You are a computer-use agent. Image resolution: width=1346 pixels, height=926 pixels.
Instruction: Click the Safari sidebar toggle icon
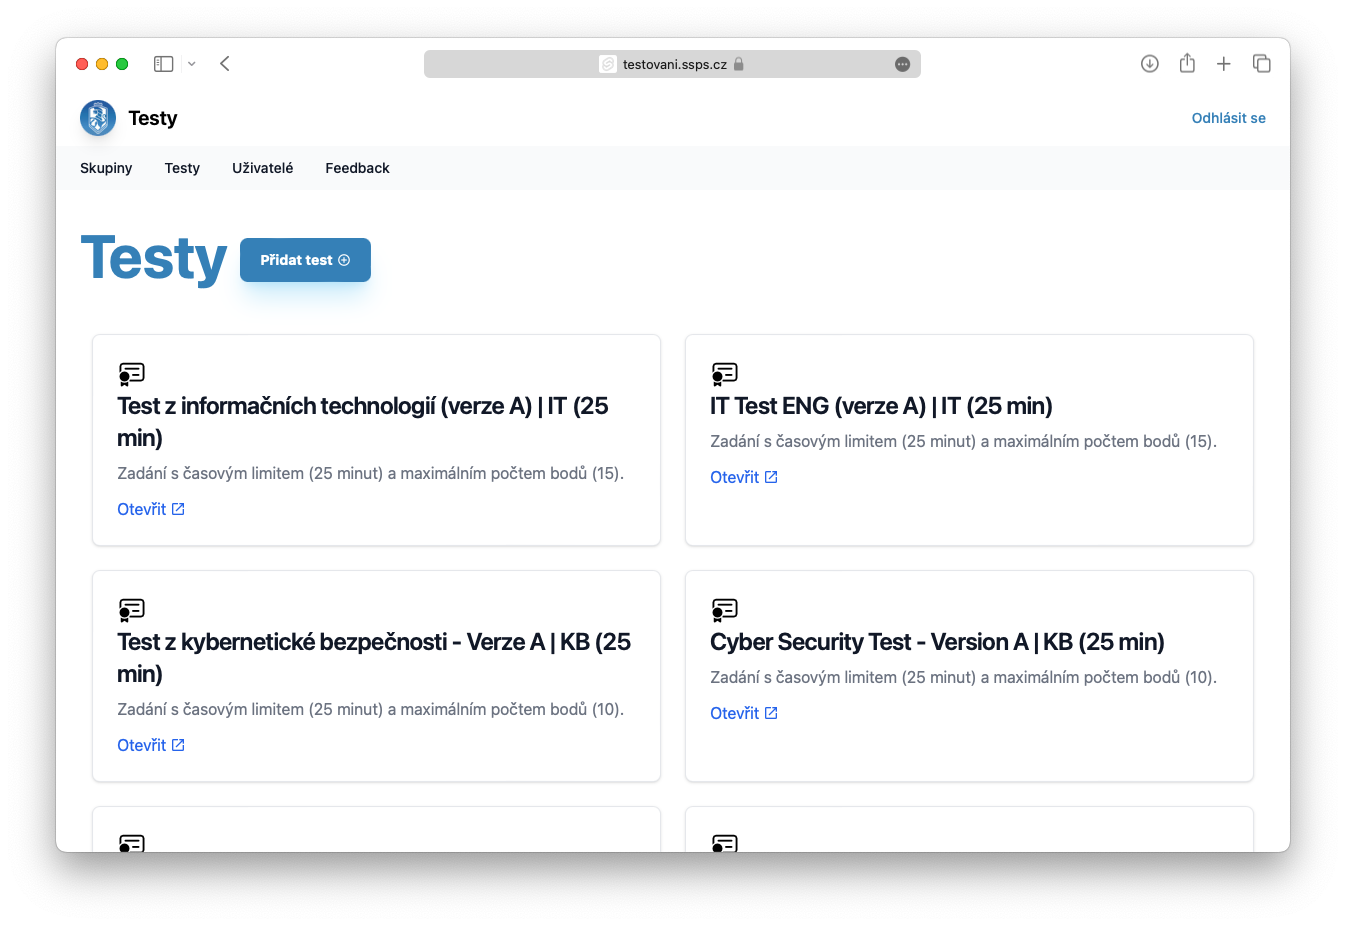164,64
